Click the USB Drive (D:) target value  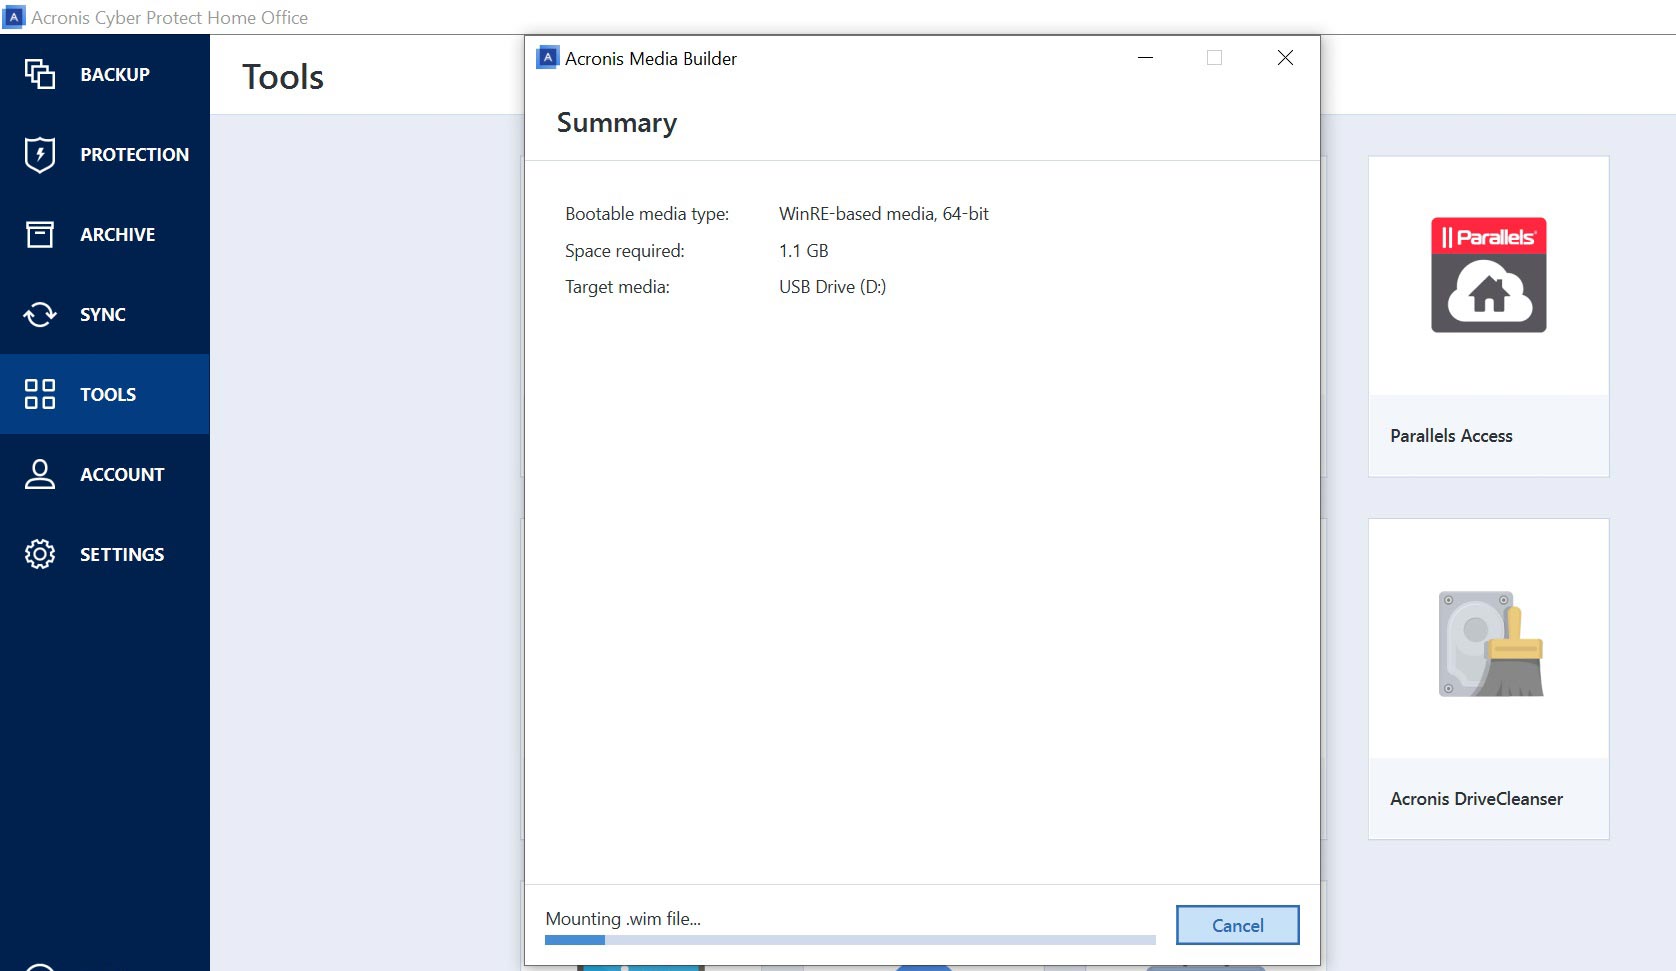832,287
